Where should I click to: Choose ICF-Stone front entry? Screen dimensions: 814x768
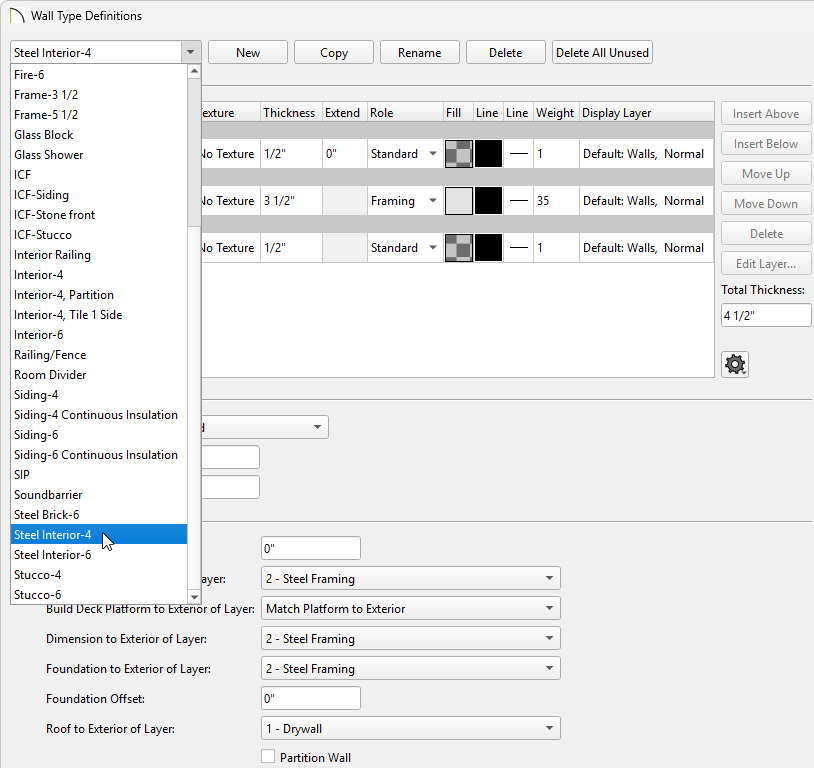click(99, 215)
